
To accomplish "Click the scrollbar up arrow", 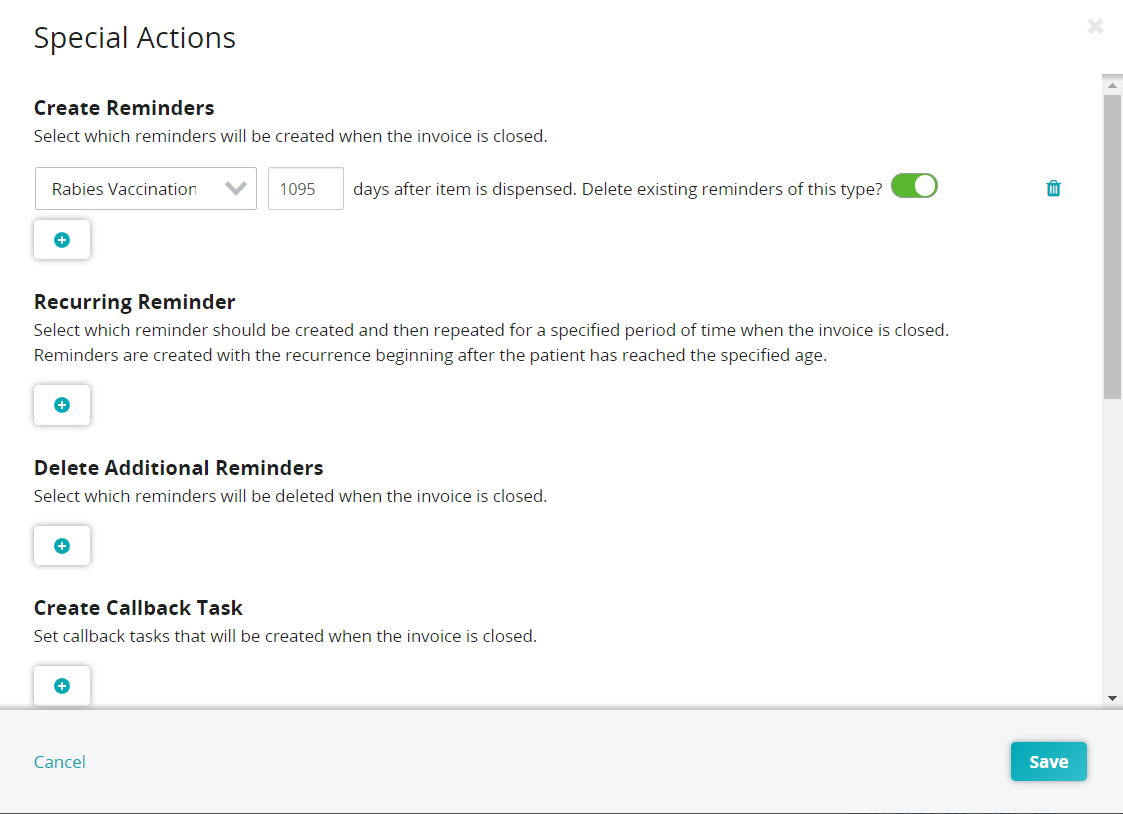I will point(1111,83).
